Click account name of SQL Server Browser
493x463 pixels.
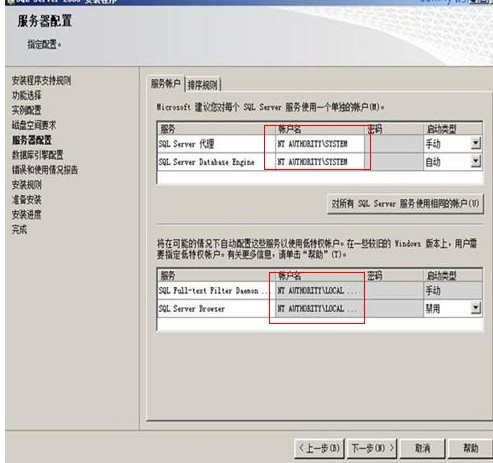pyautogui.click(x=321, y=309)
